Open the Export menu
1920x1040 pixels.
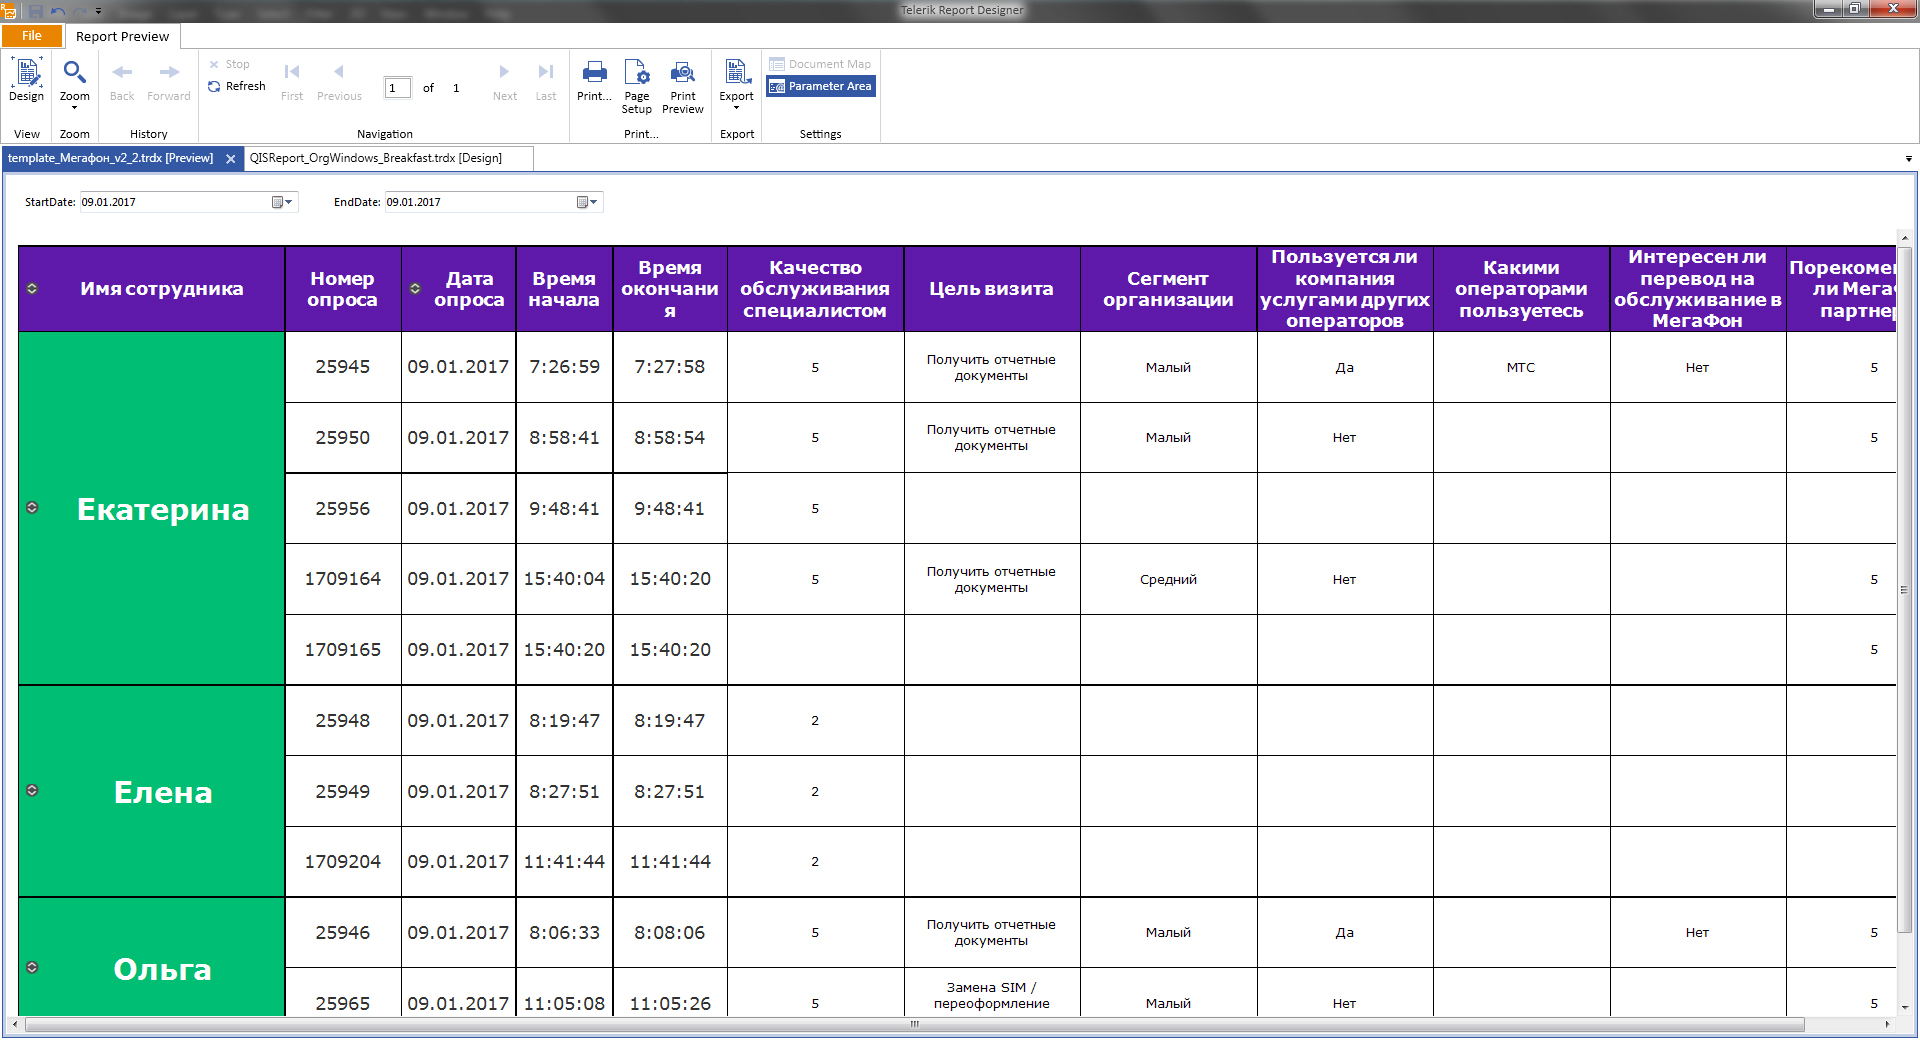pos(736,85)
